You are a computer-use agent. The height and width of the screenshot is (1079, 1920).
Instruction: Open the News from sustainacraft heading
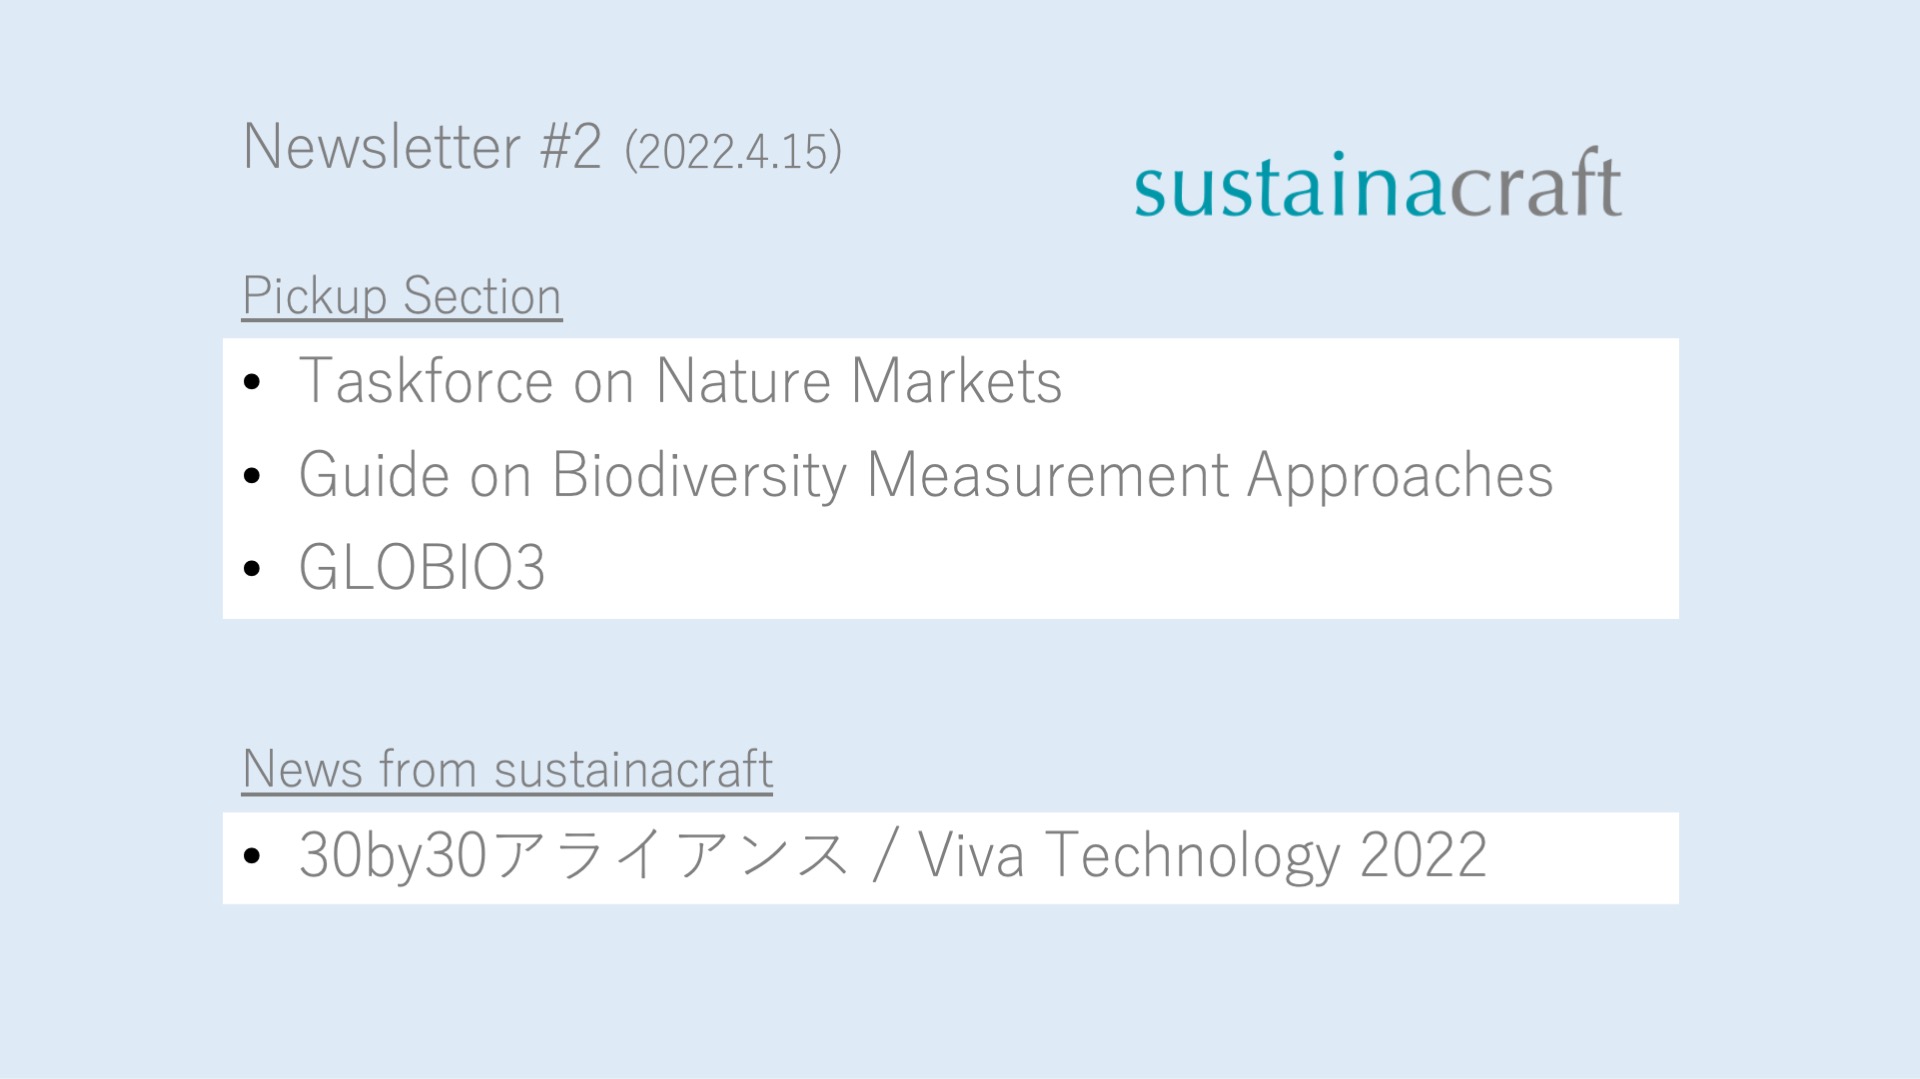(x=507, y=769)
